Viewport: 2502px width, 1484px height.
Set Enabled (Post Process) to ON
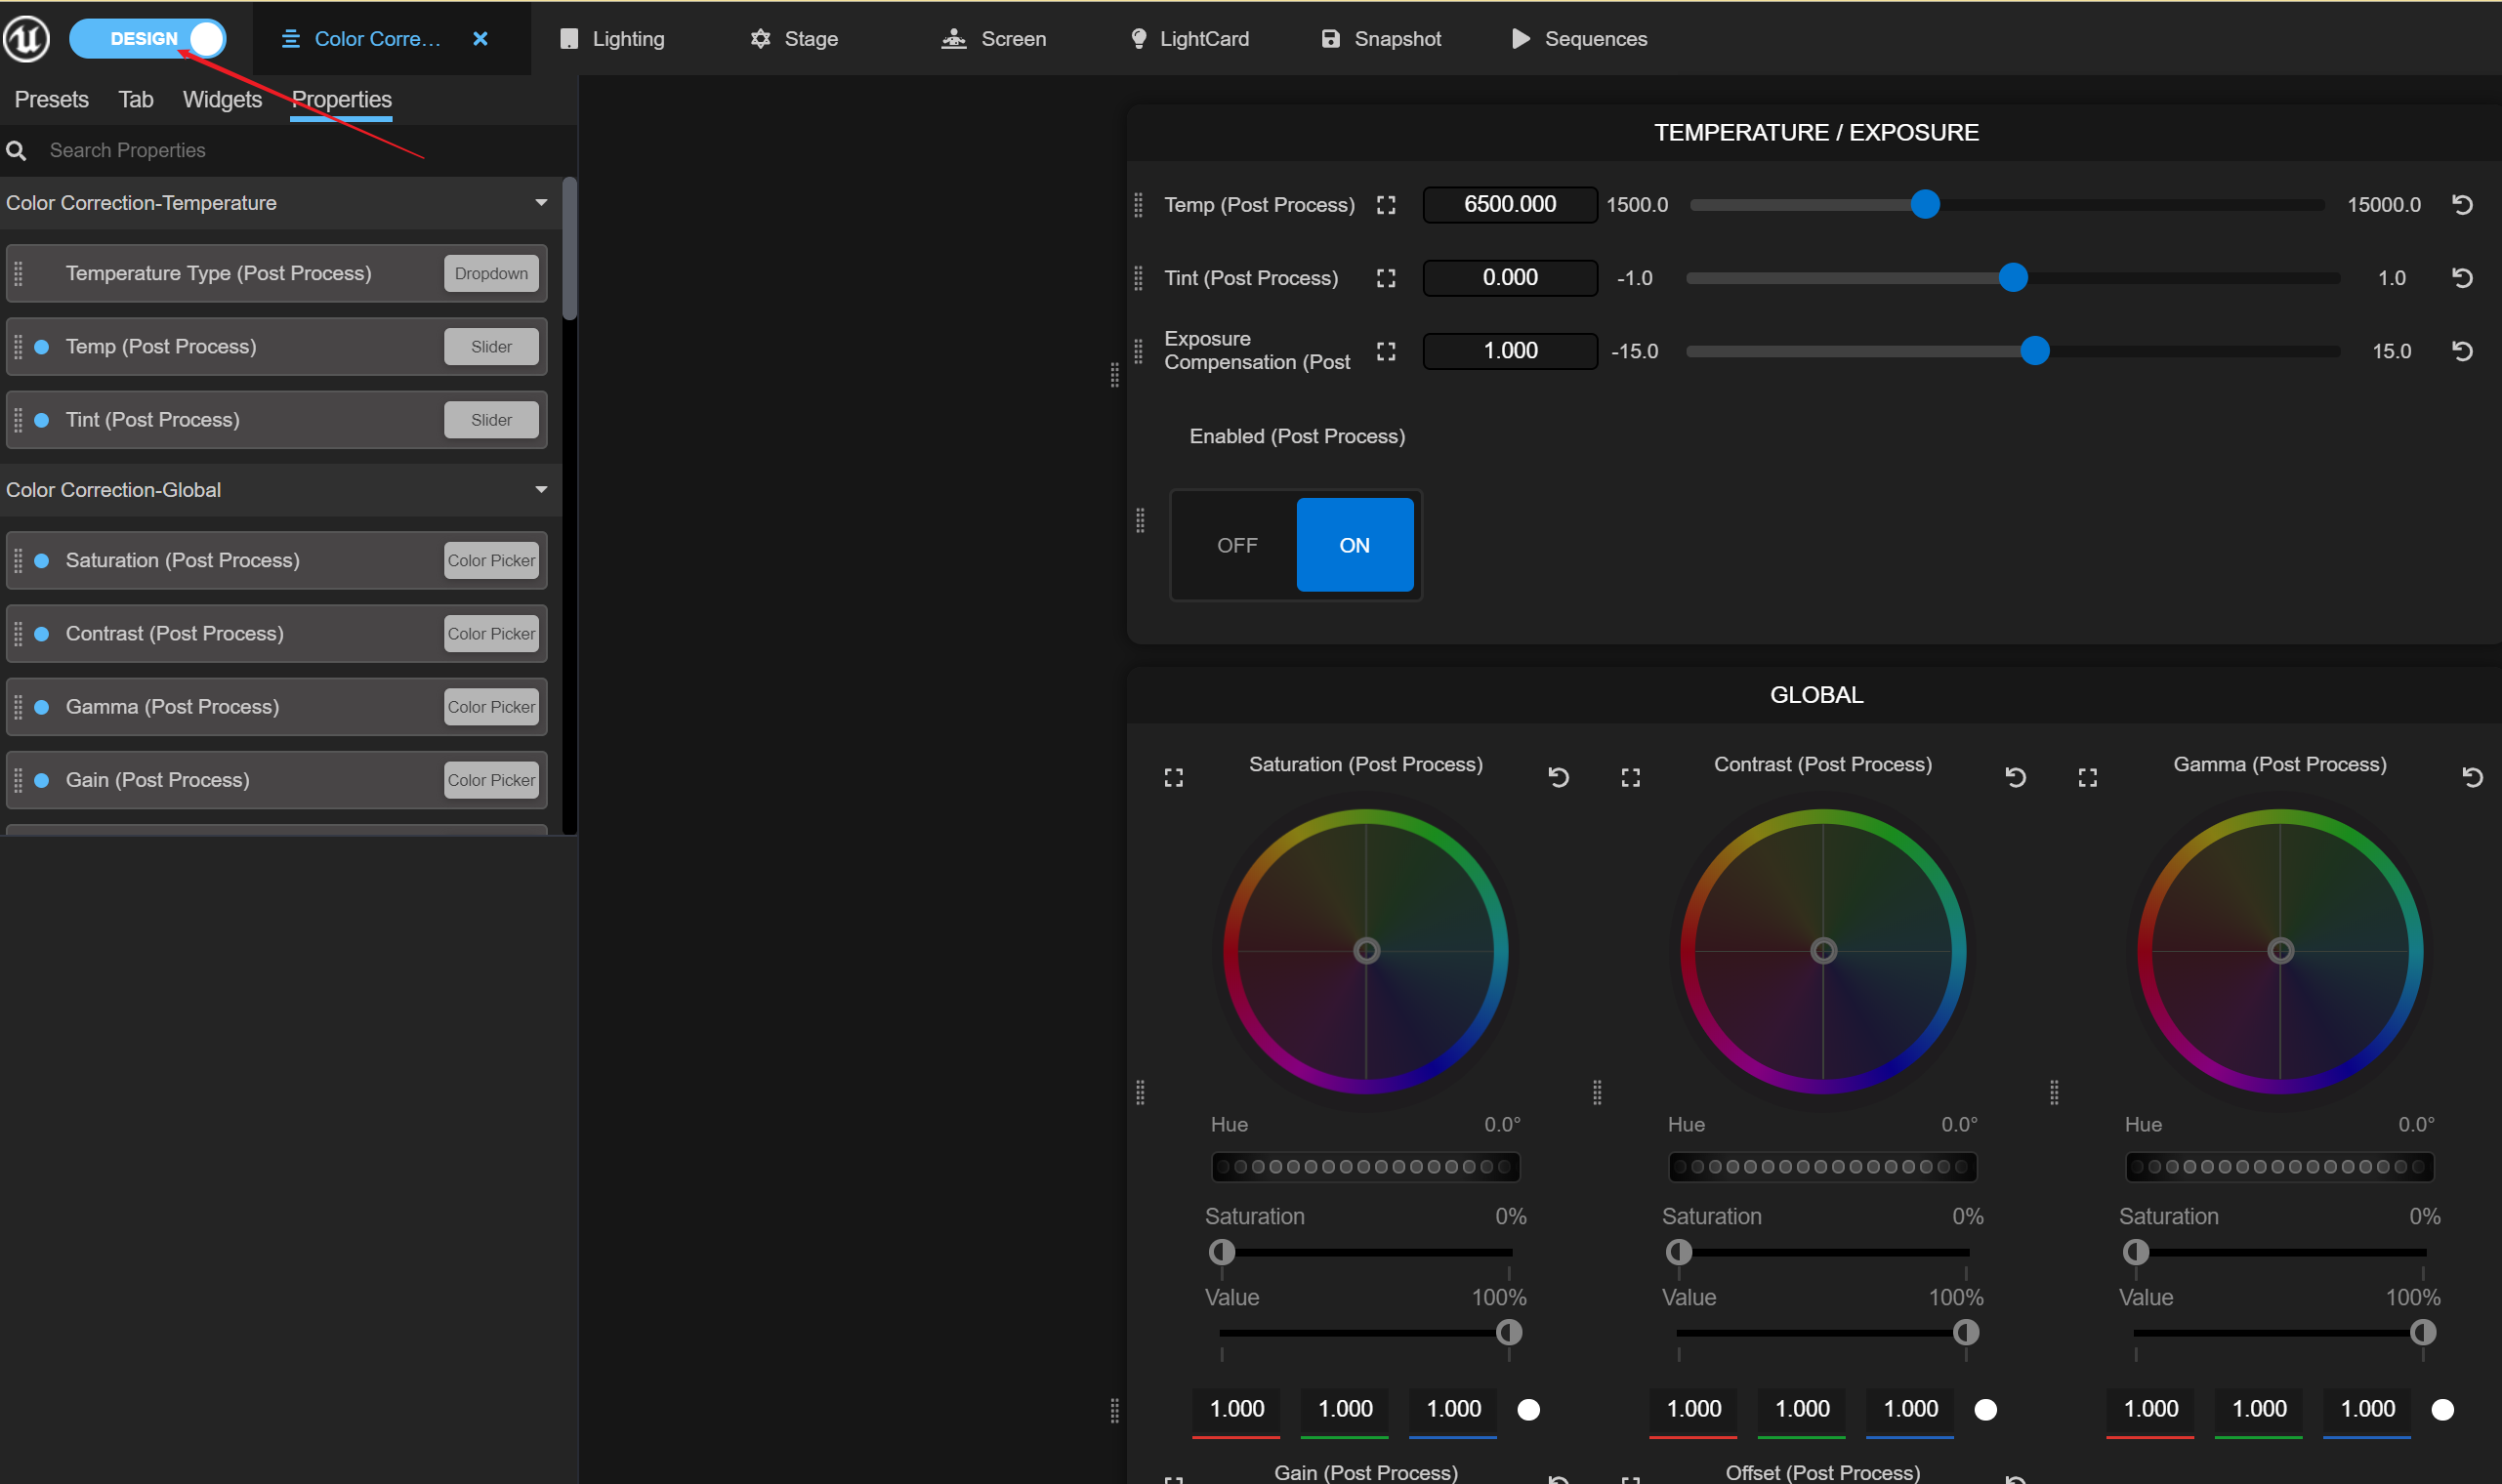coord(1355,545)
